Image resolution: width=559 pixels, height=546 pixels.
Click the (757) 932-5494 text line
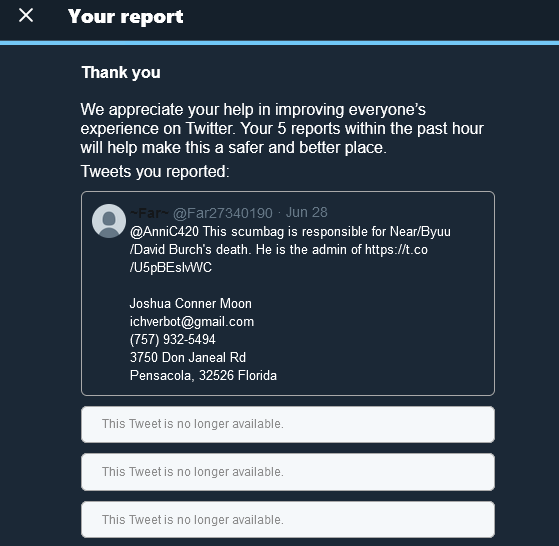173,339
